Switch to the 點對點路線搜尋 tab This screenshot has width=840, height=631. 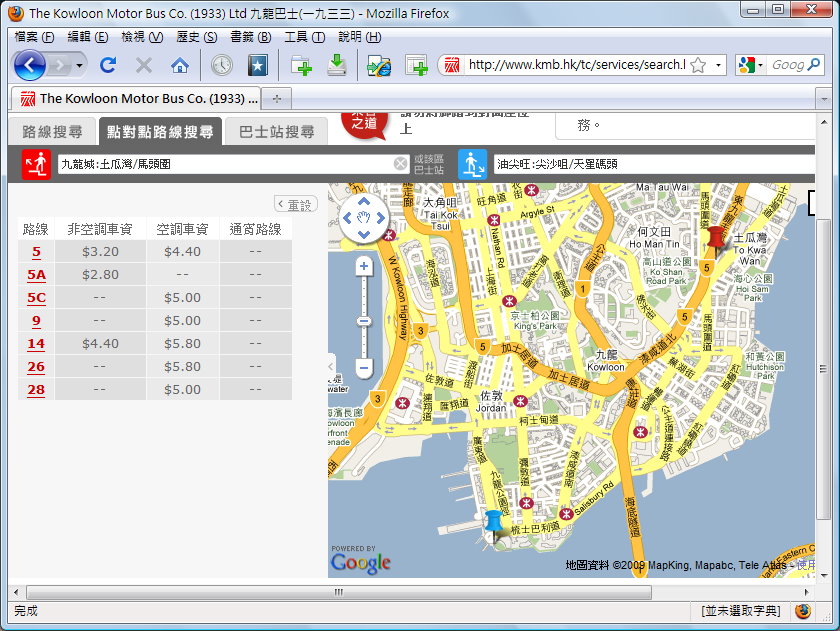click(160, 132)
